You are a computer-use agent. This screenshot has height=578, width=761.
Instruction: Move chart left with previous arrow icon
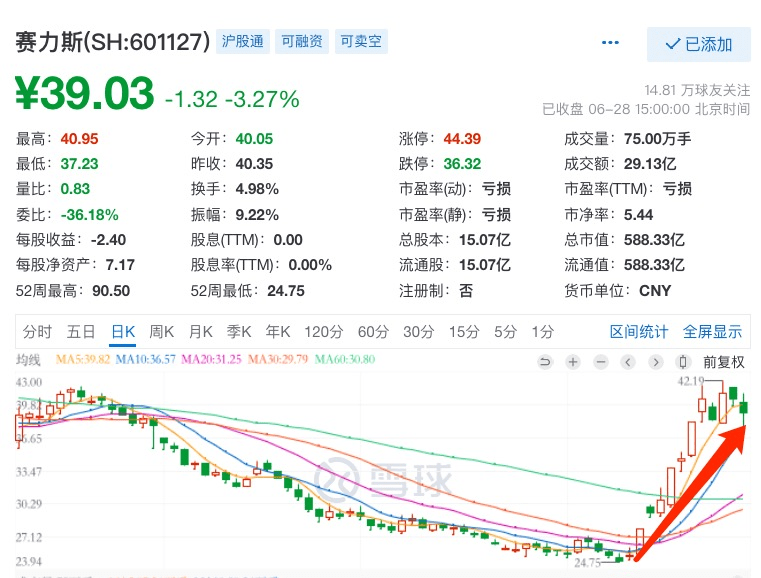click(628, 362)
